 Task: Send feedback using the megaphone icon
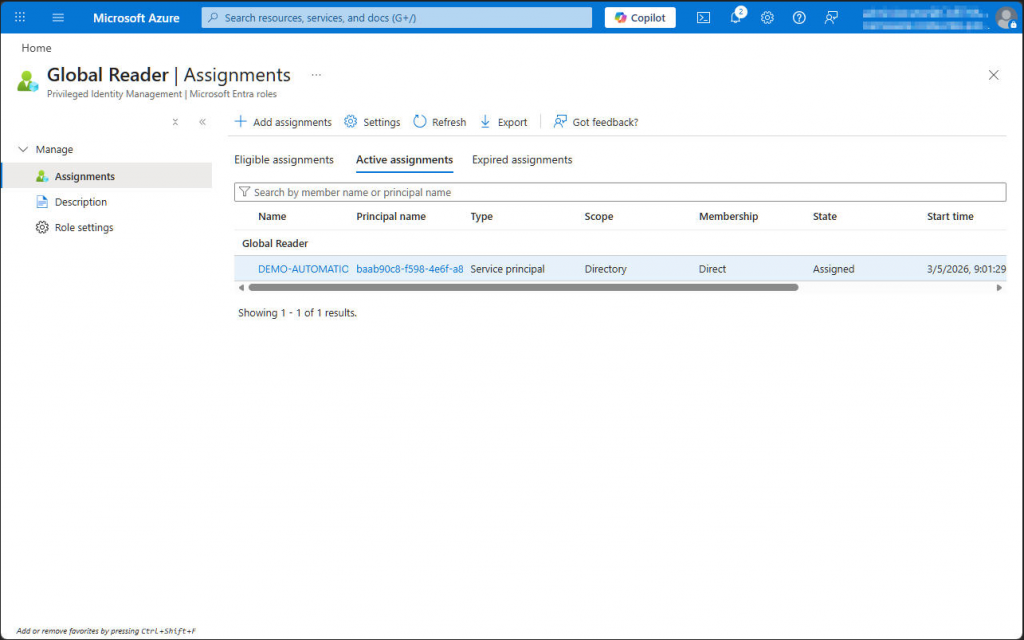coord(831,18)
